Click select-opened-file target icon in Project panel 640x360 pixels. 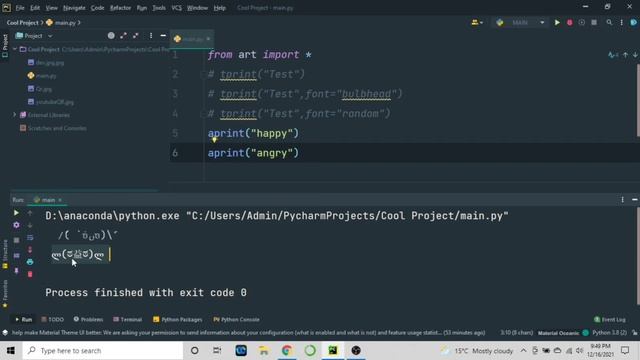[111, 36]
